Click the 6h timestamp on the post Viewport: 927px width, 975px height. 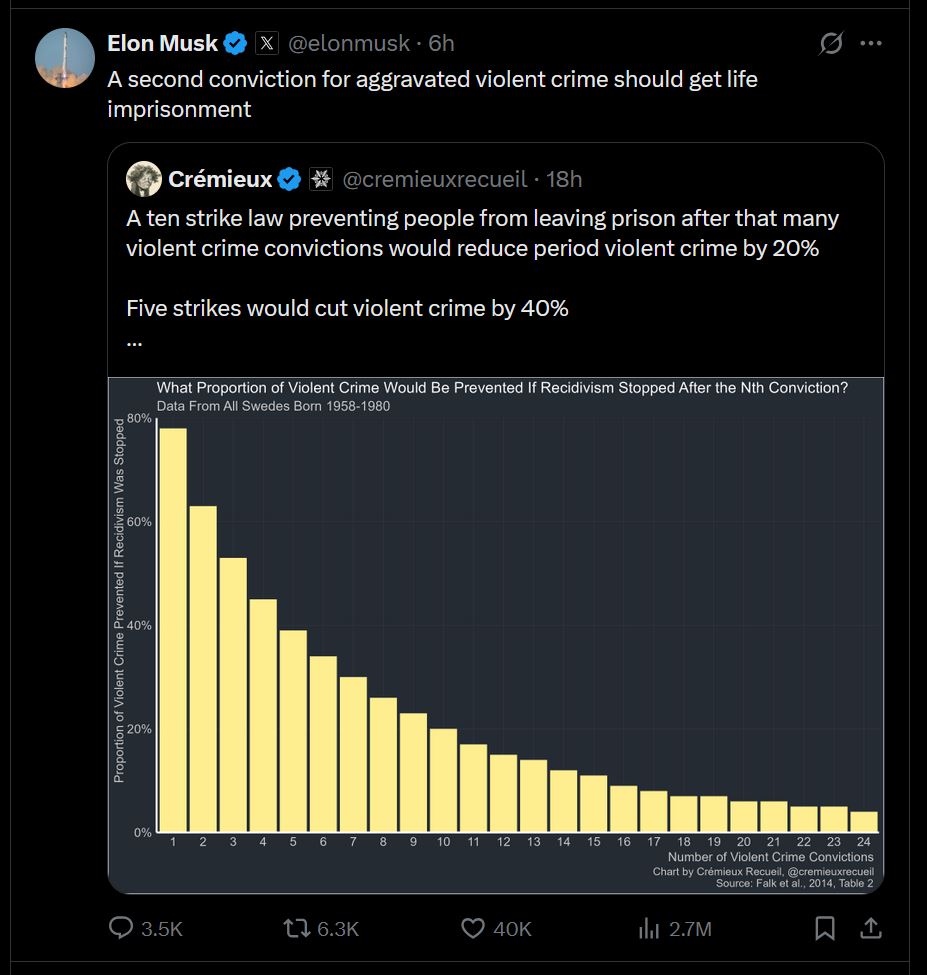point(441,43)
